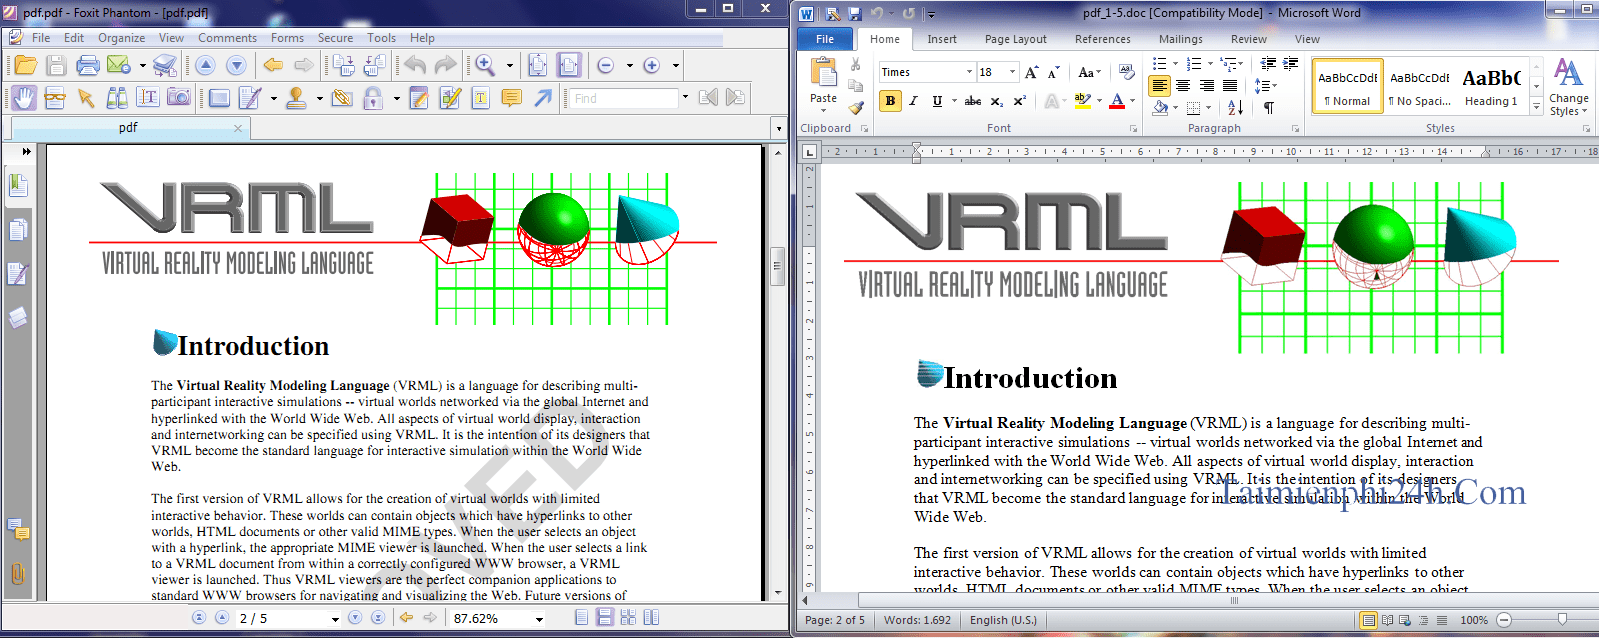Select the blue Arrow drawing tool
Viewport: 1599px width, 638px height.
click(542, 98)
